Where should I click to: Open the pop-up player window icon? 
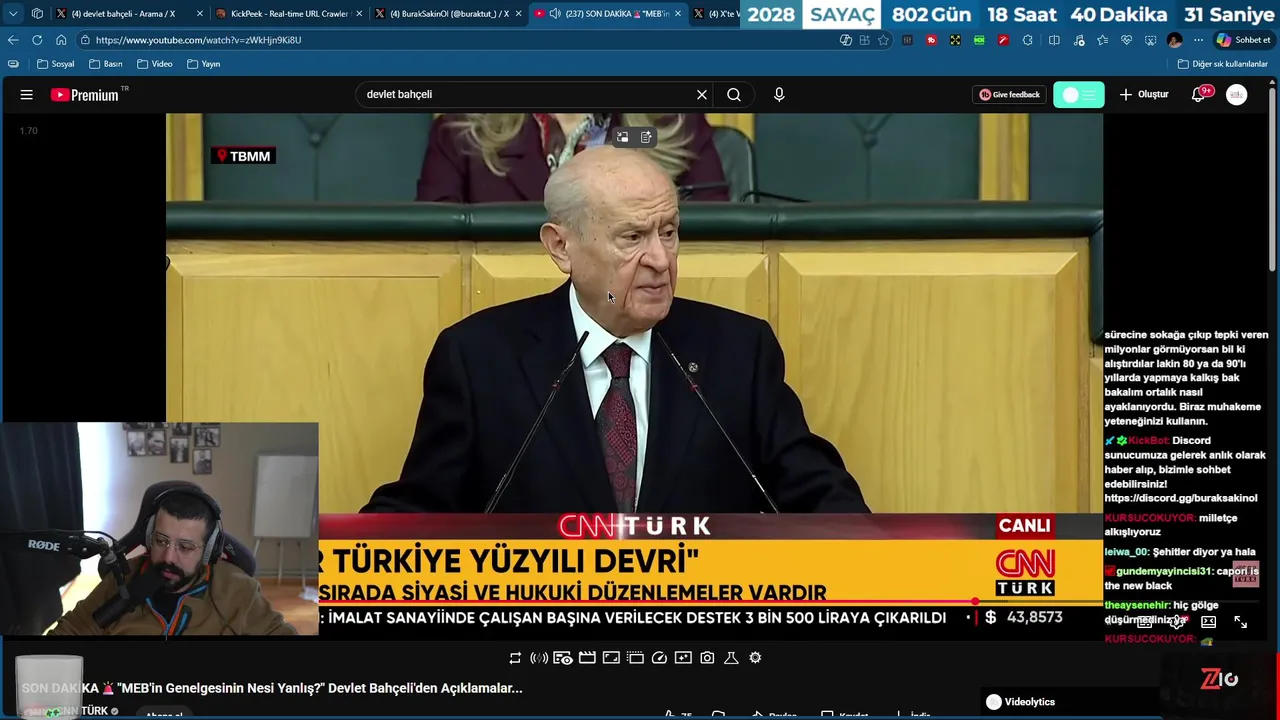(635, 658)
